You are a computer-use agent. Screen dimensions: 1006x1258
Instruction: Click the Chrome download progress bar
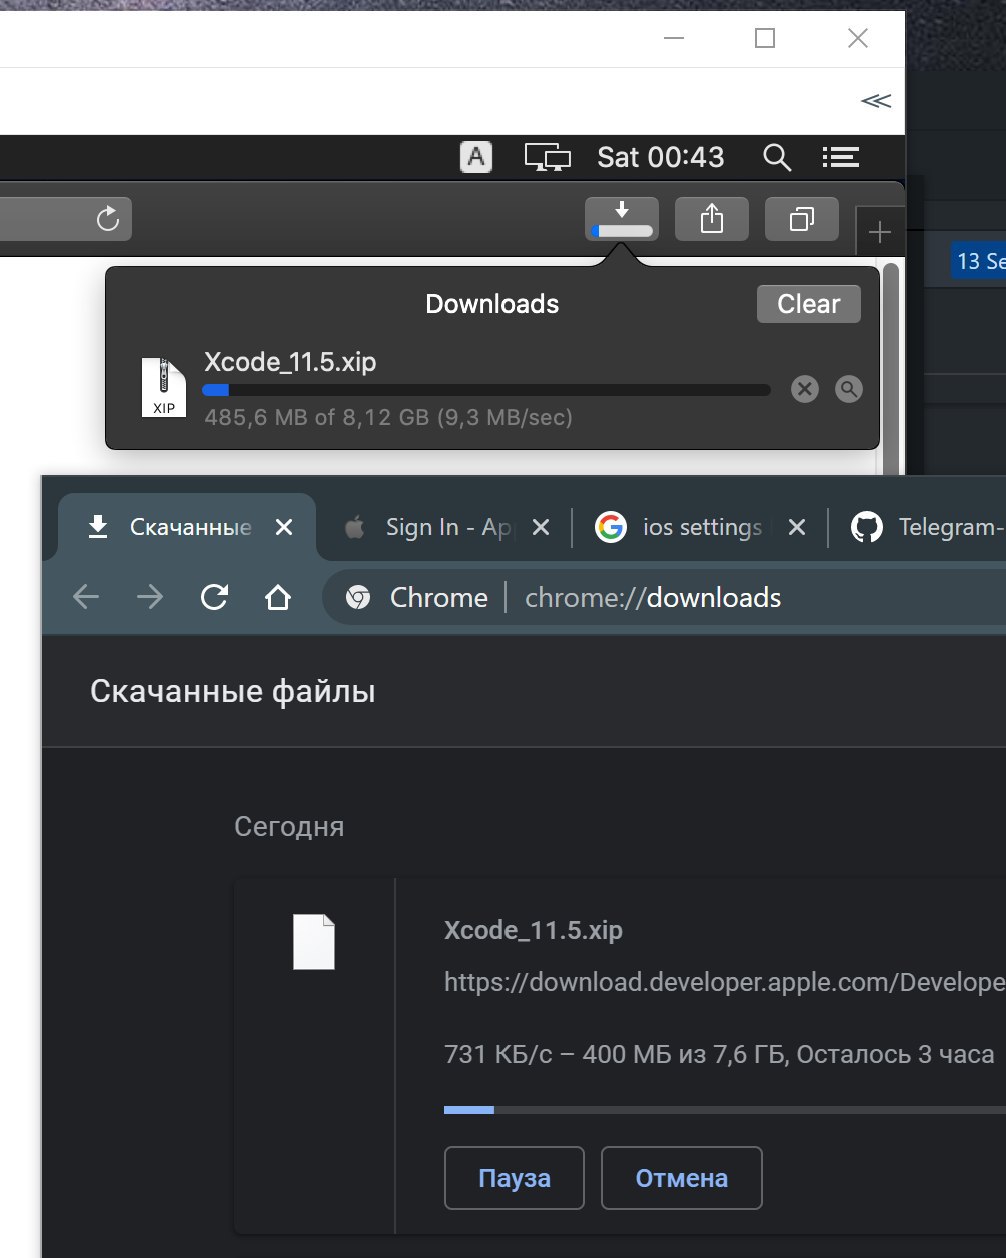click(x=725, y=1110)
